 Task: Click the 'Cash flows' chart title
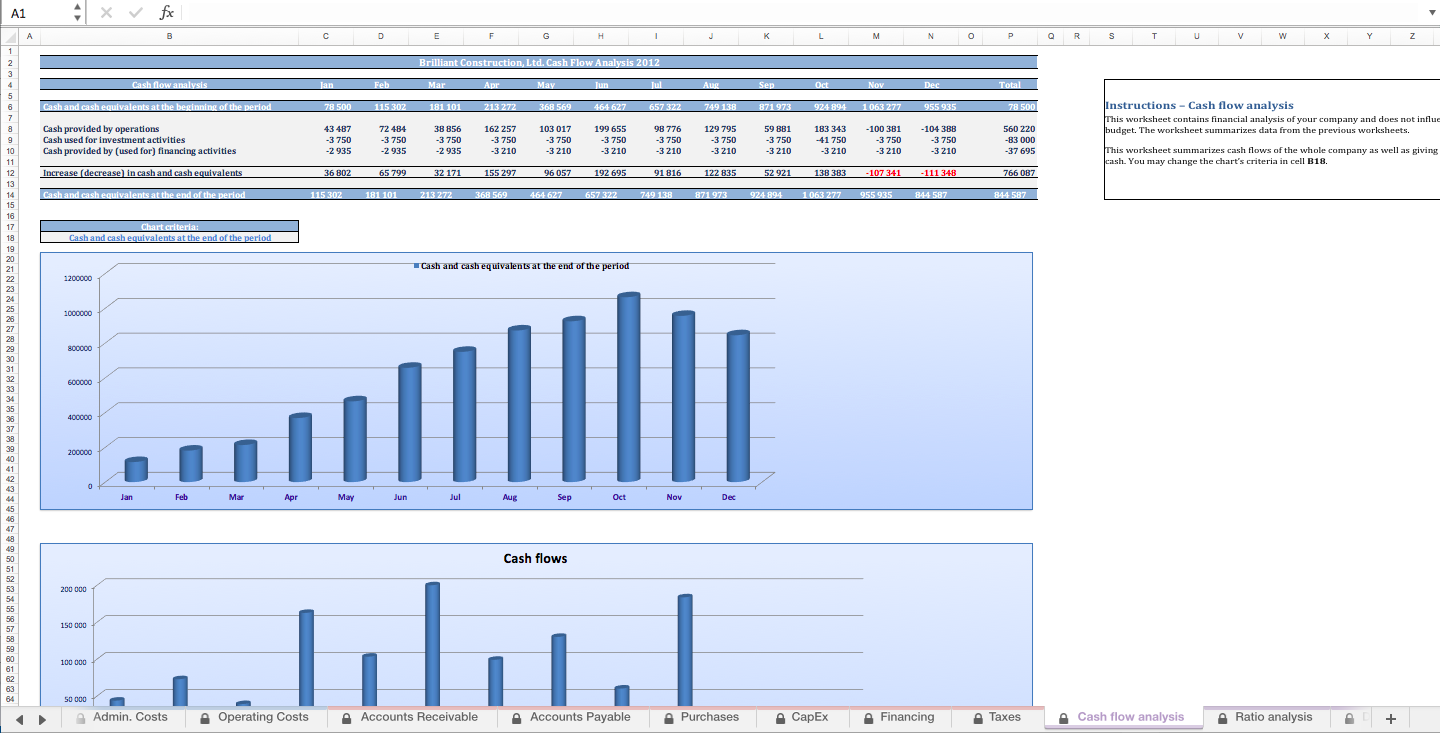[535, 558]
